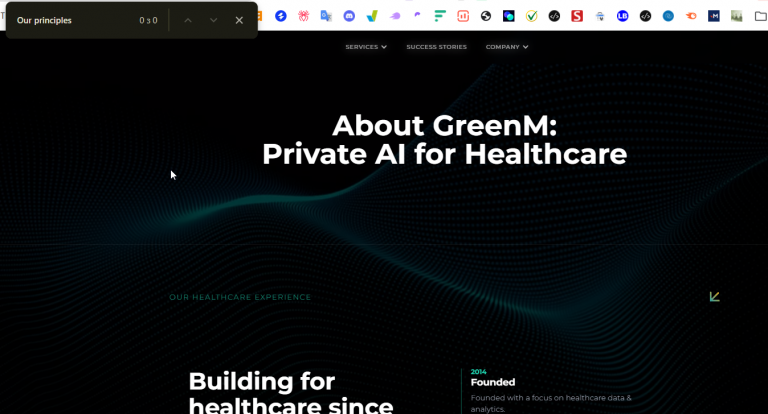Viewport: 768px width, 414px height.
Task: Open the red square bars bookmark icon
Action: point(463,16)
